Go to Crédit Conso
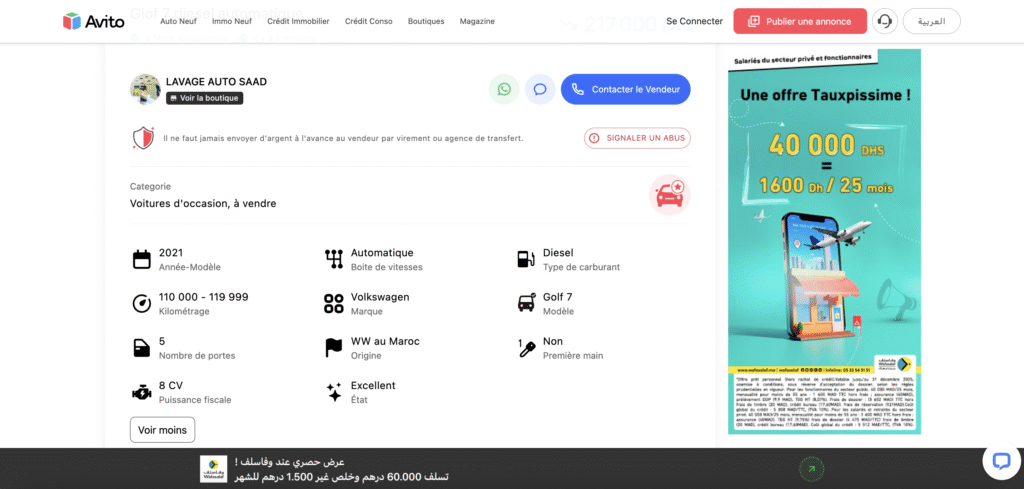Screen dimensions: 1024x489 click(x=369, y=22)
